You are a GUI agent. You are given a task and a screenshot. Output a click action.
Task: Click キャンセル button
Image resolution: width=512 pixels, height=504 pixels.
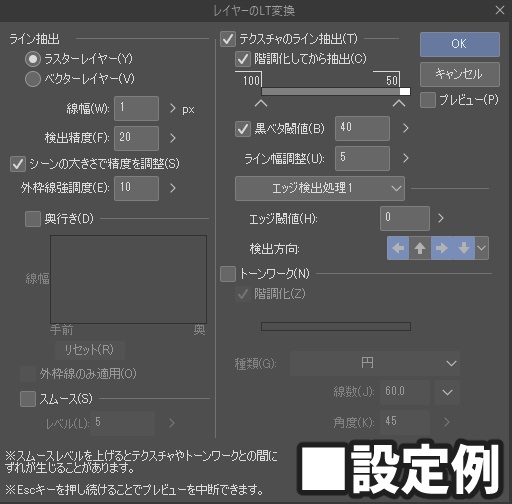(460, 74)
